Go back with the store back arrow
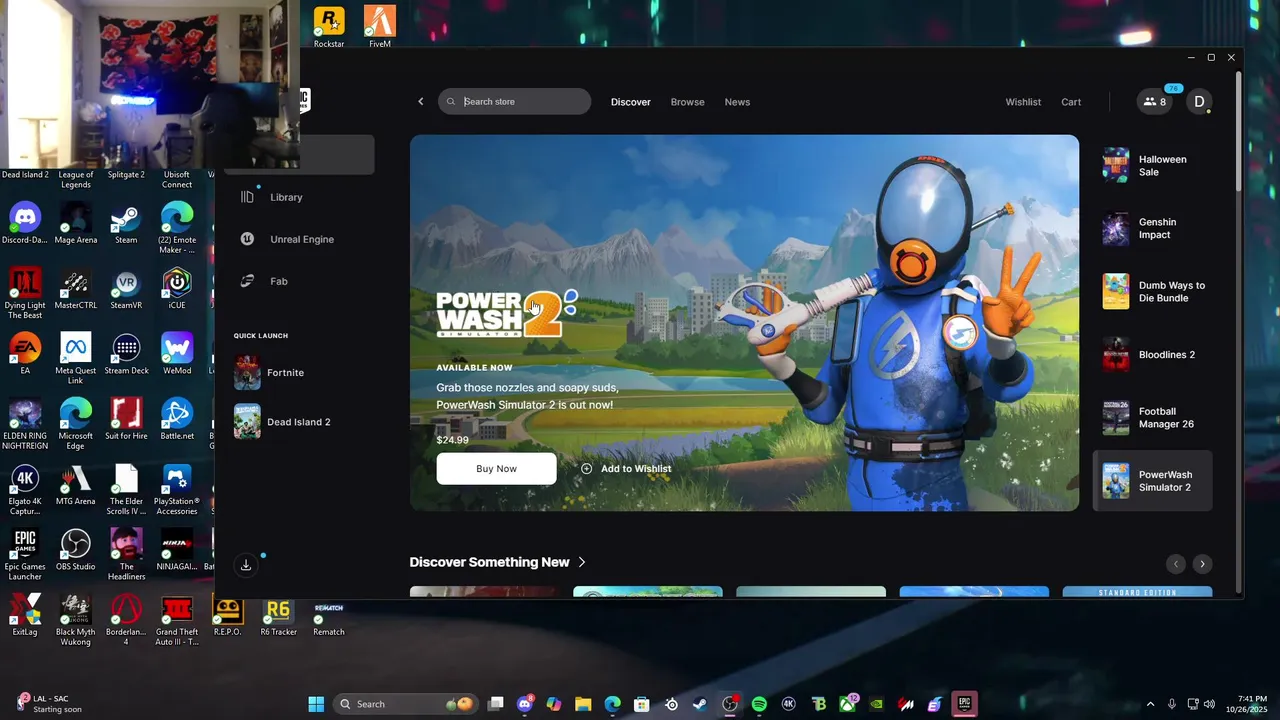This screenshot has height=720, width=1280. 421,102
